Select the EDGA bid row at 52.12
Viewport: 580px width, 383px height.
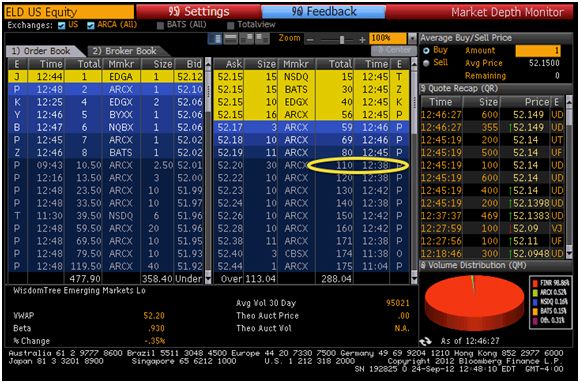[106, 77]
